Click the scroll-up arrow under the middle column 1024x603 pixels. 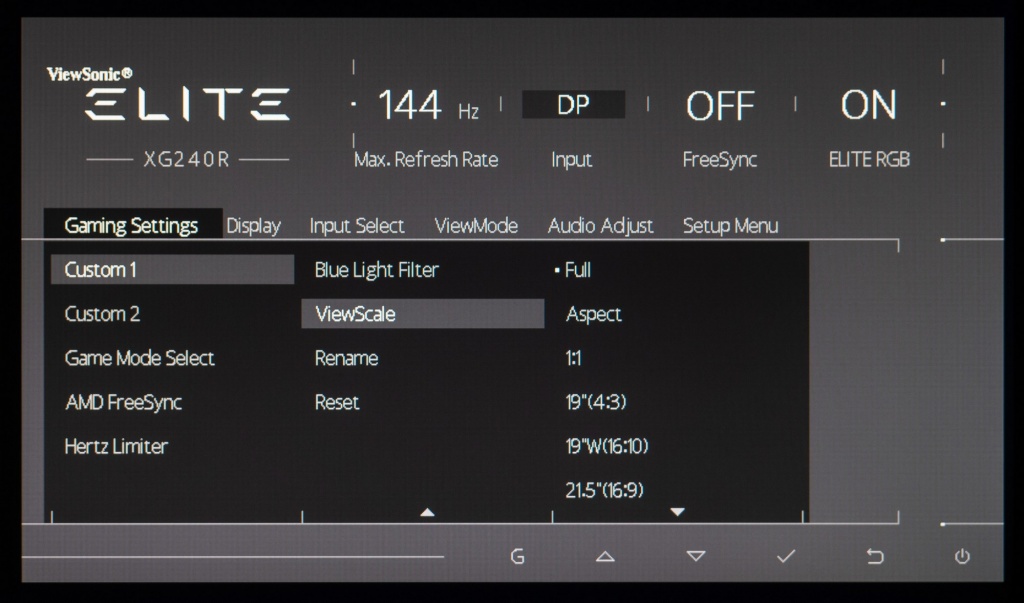click(427, 513)
